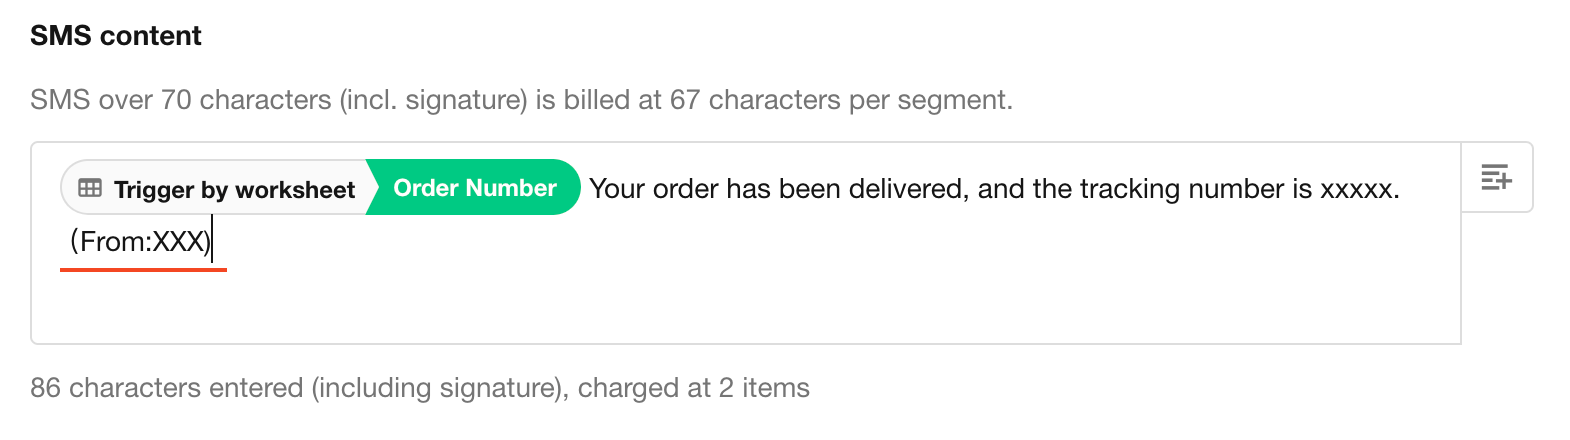
Task: Click the red underline beneath the signature
Action: [143, 269]
